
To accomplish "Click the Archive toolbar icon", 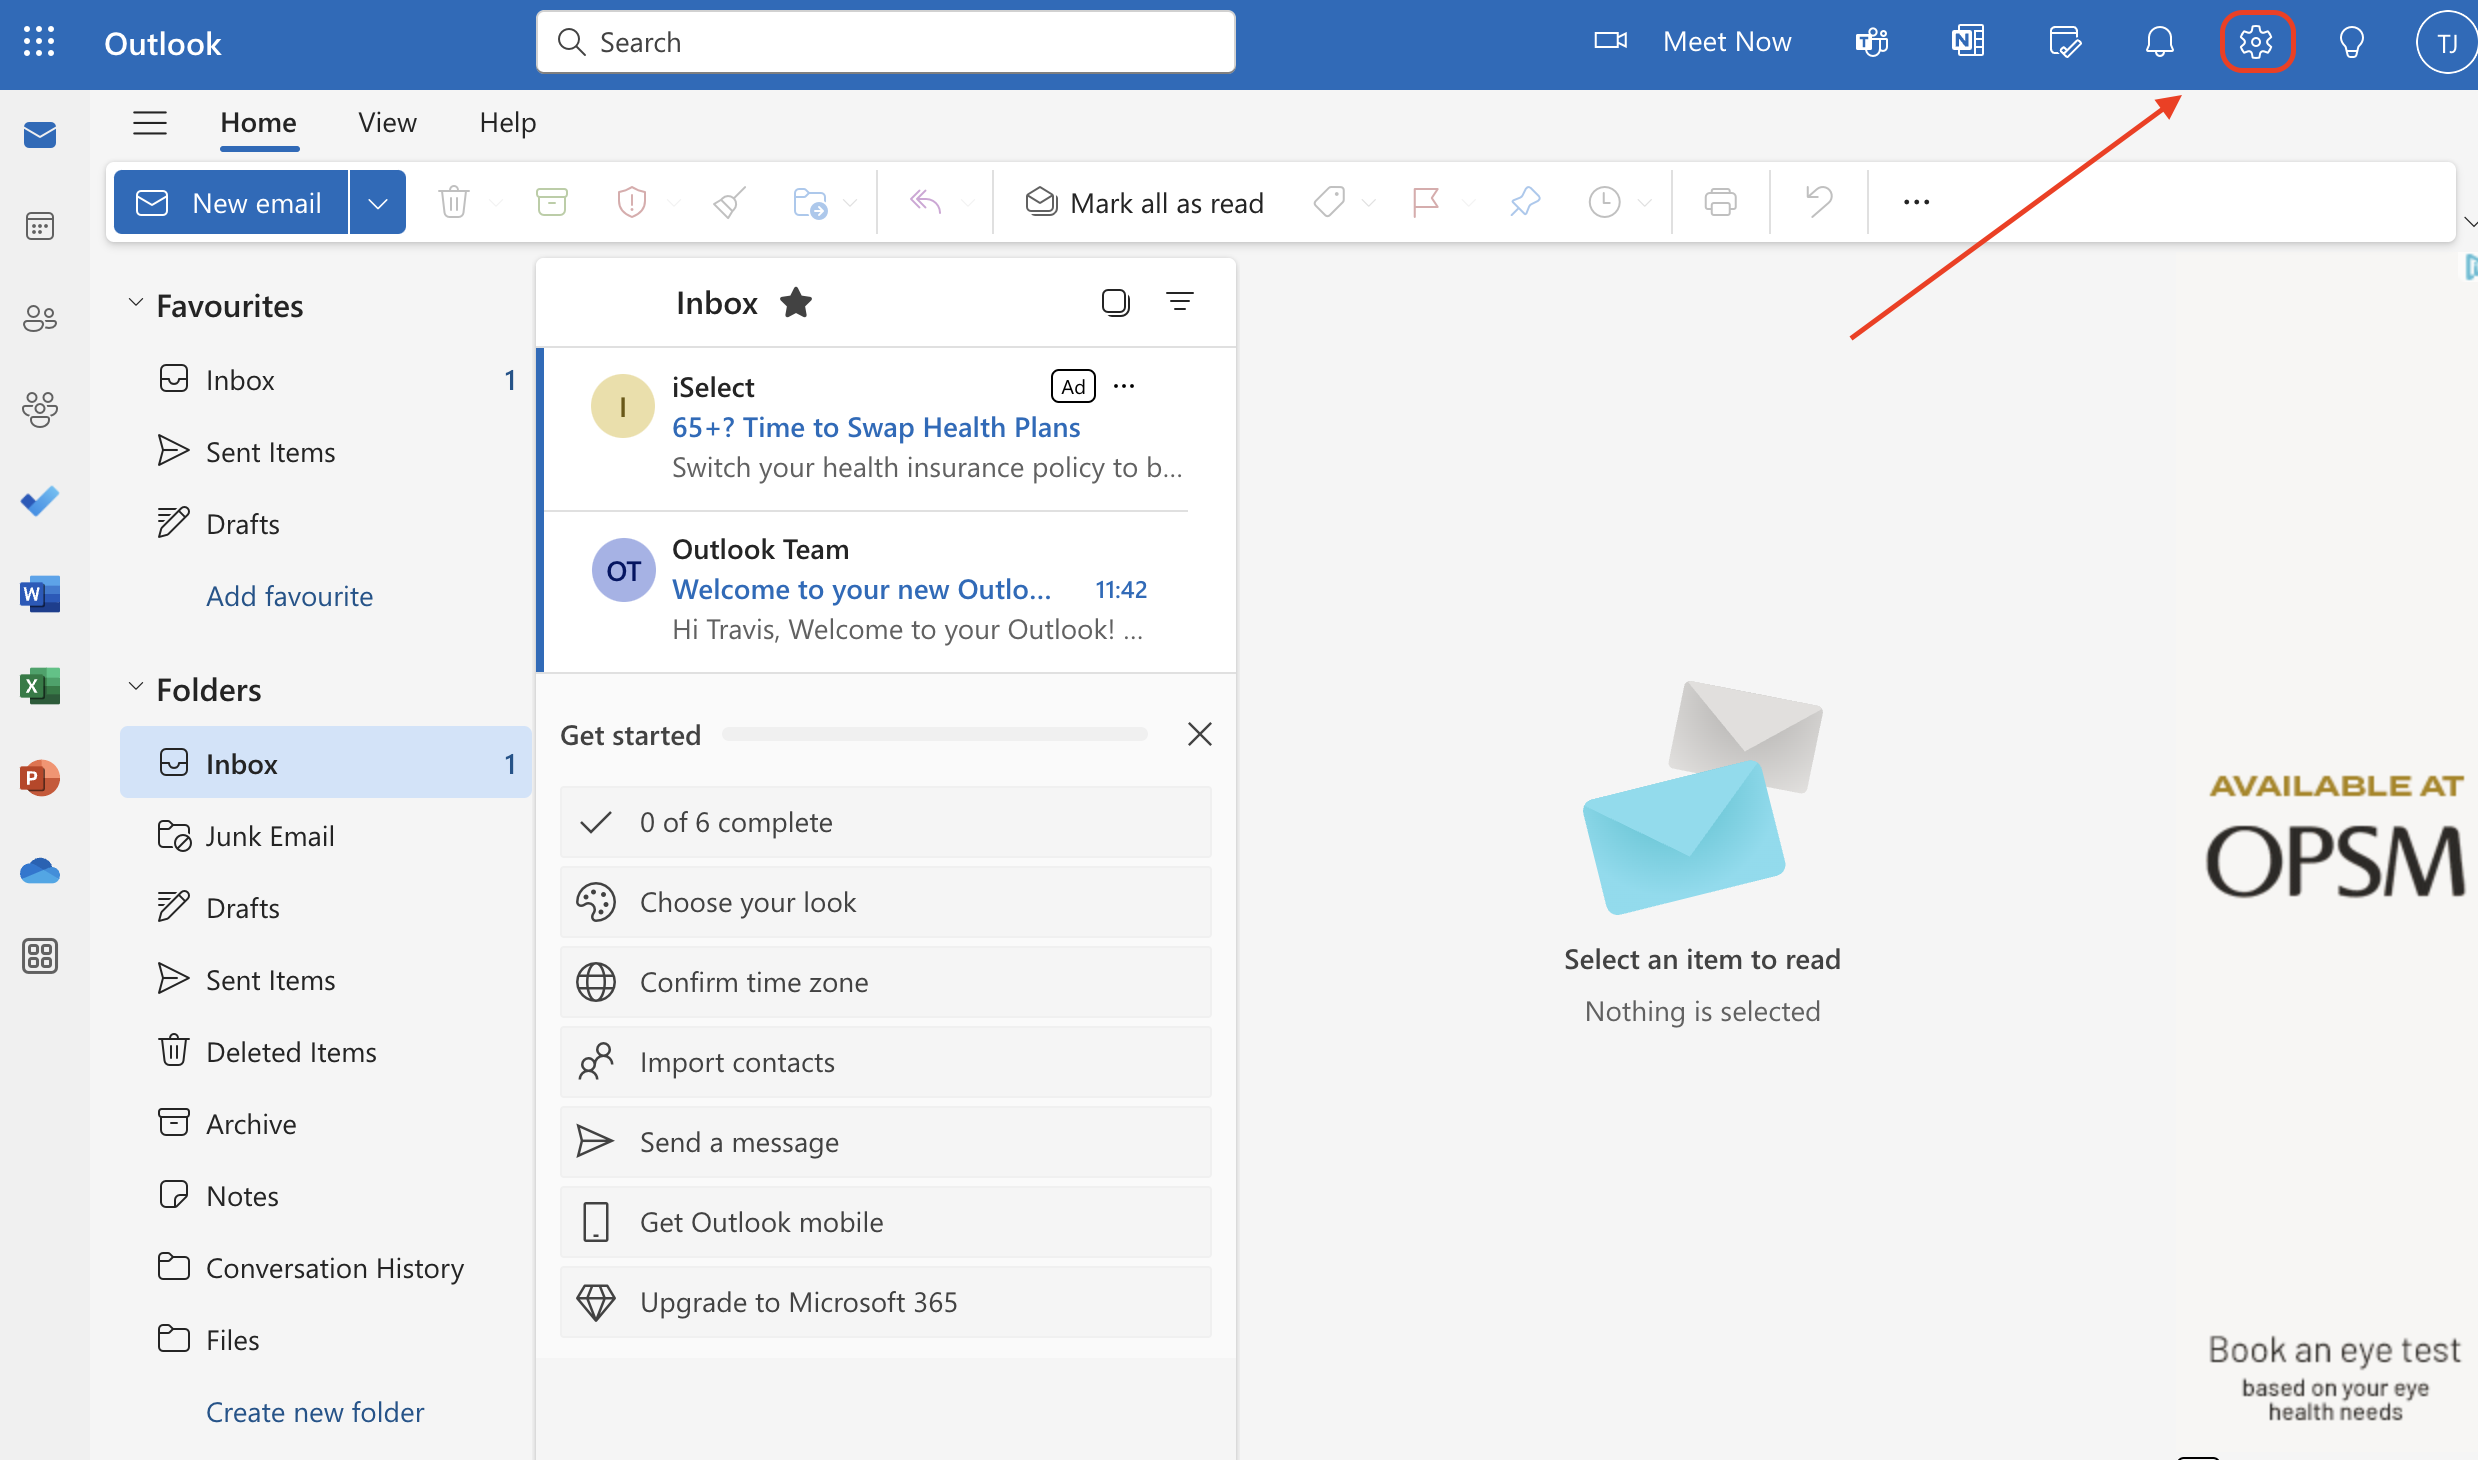I will point(552,202).
